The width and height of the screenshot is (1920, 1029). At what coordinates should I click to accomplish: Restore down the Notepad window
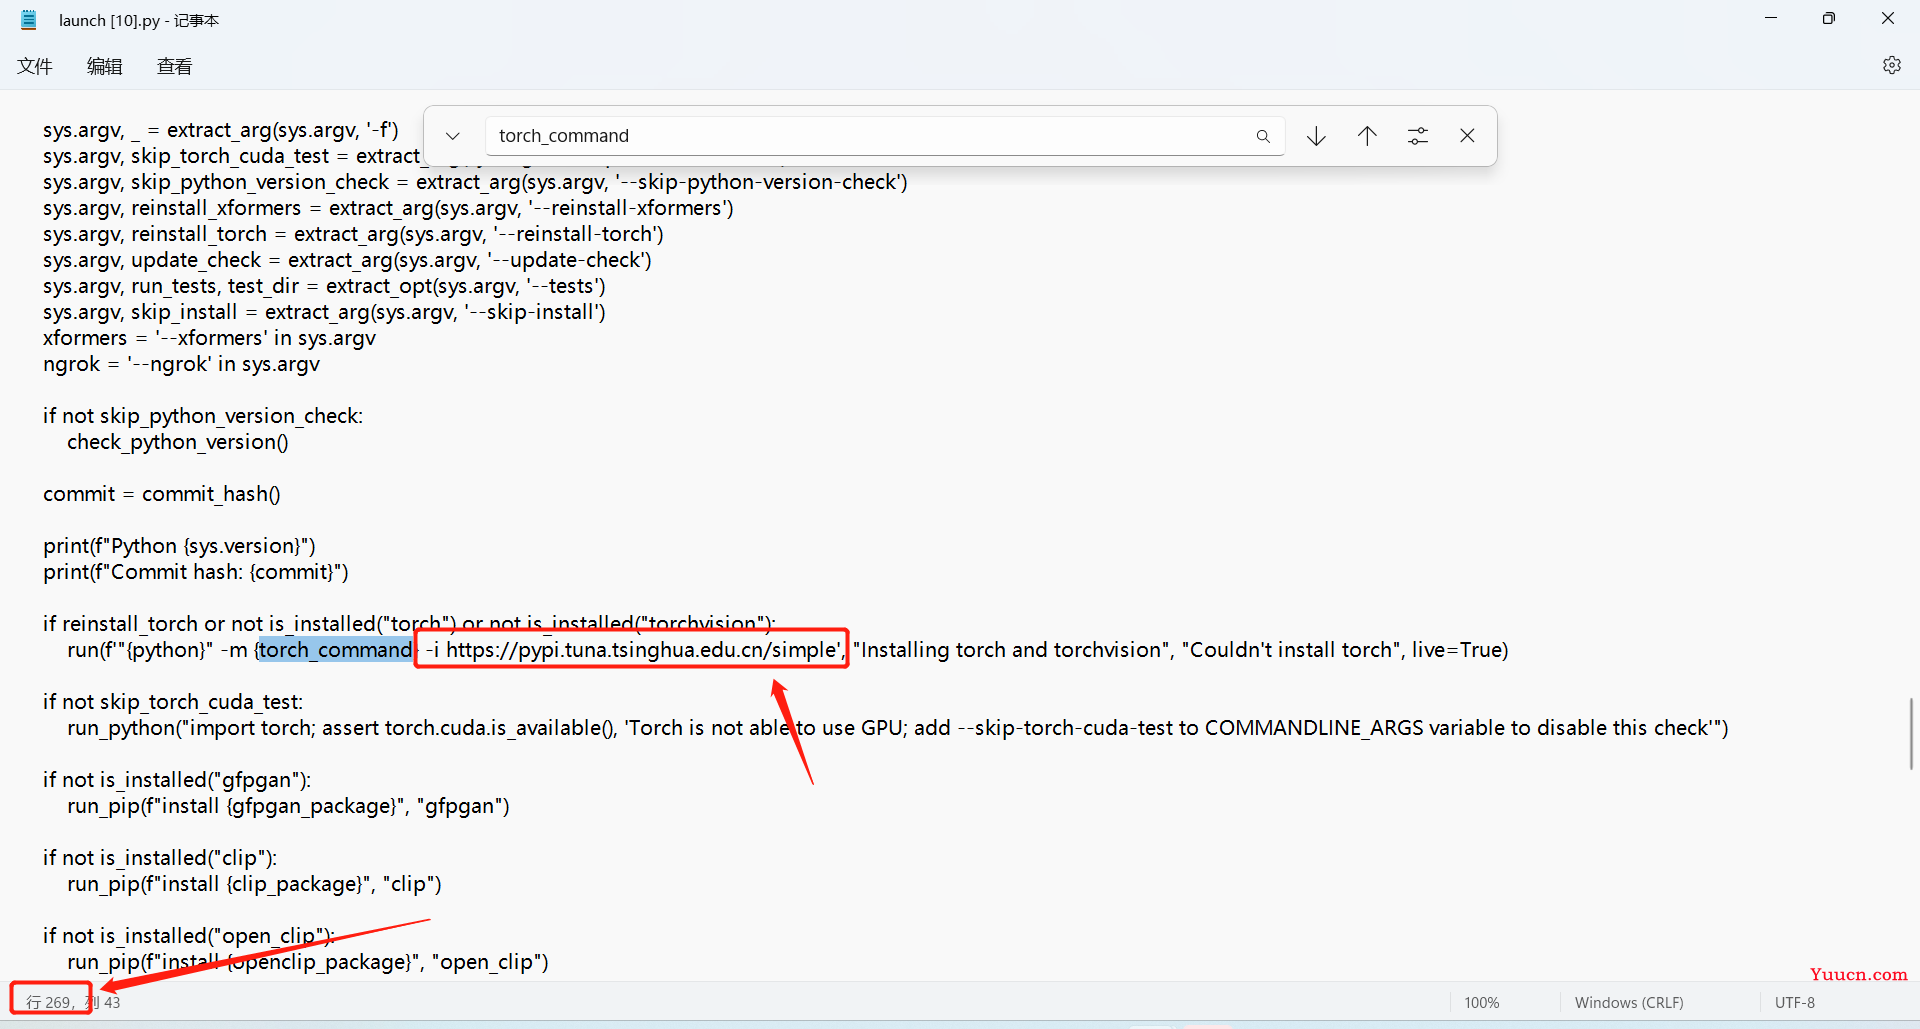[1829, 18]
